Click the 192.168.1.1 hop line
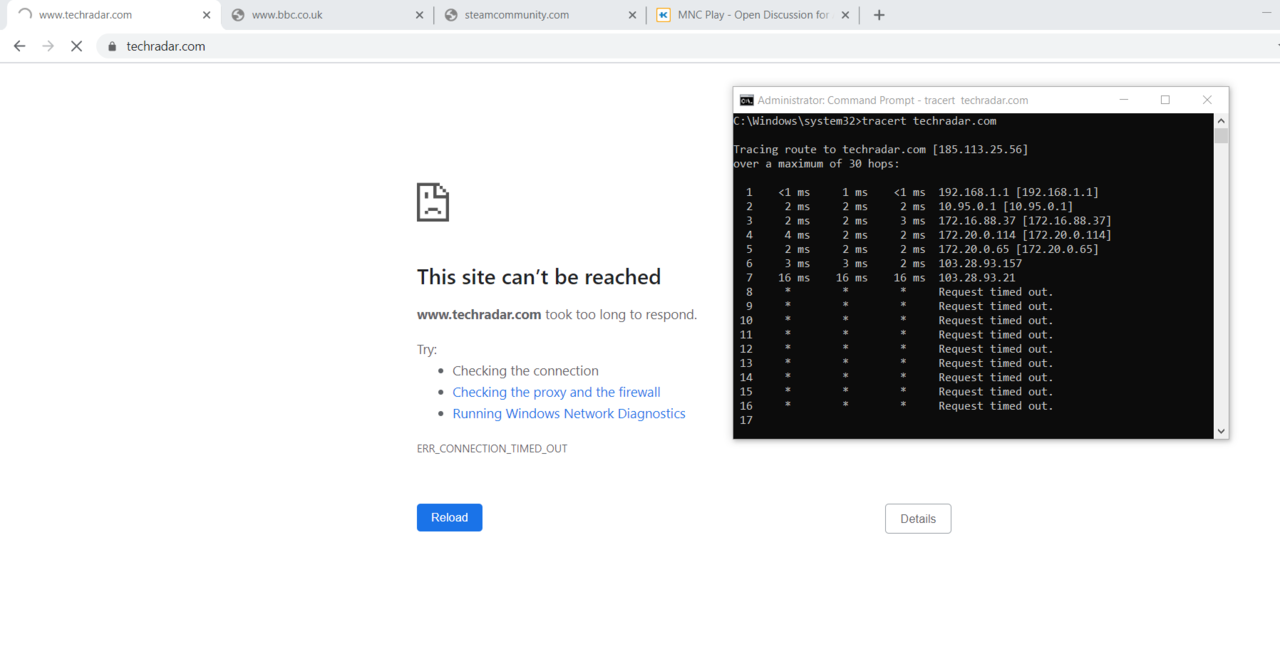This screenshot has width=1280, height=654. 921,192
